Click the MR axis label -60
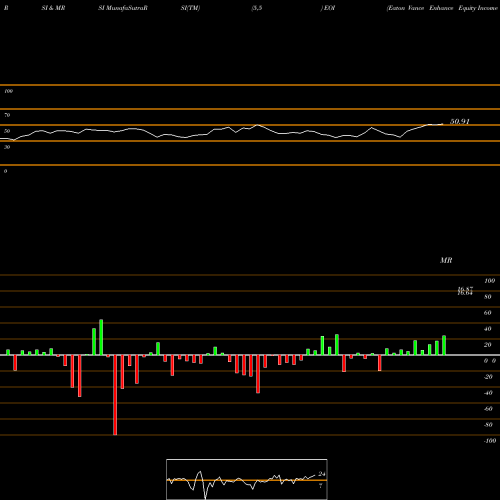 click(x=488, y=409)
